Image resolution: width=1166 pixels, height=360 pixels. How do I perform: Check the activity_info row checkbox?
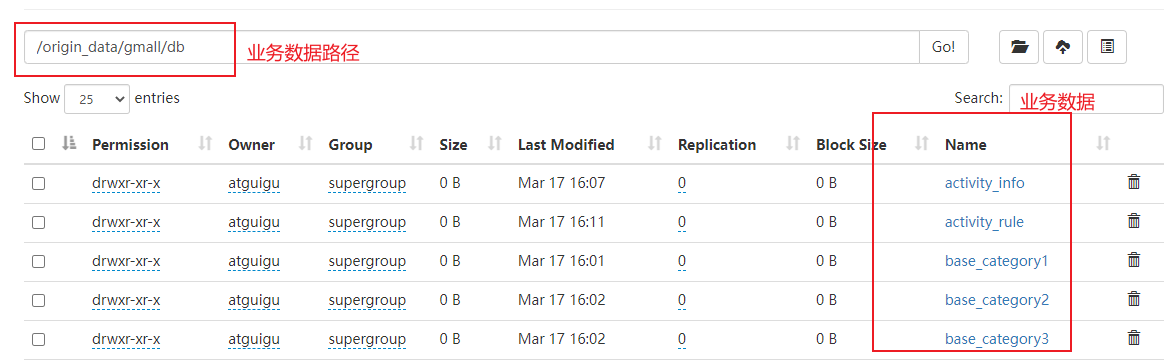(x=38, y=183)
